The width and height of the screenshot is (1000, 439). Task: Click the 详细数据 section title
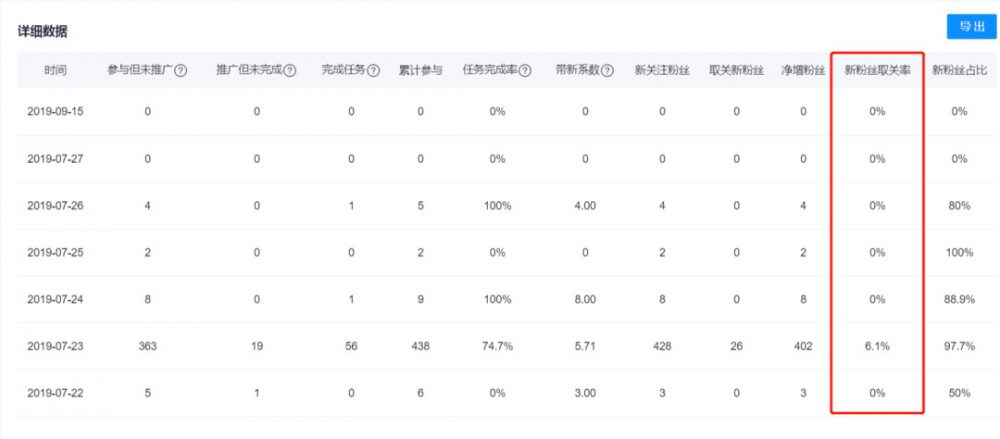click(42, 32)
